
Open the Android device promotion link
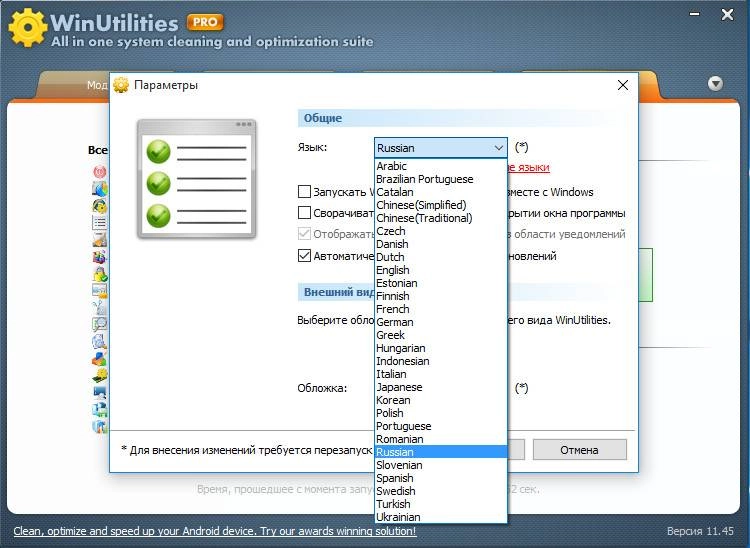[215, 531]
